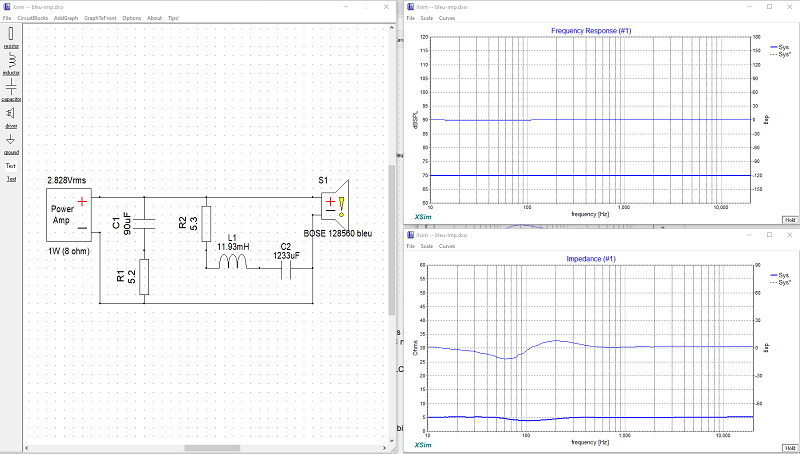
Task: Click the schematic scroll right arrow
Action: coord(385,448)
